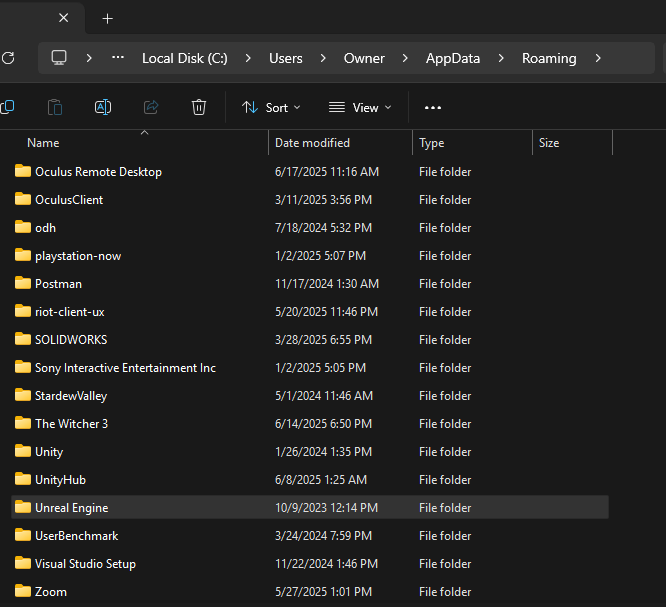666x607 pixels.
Task: Click the Share toolbar icon
Action: coord(151,107)
